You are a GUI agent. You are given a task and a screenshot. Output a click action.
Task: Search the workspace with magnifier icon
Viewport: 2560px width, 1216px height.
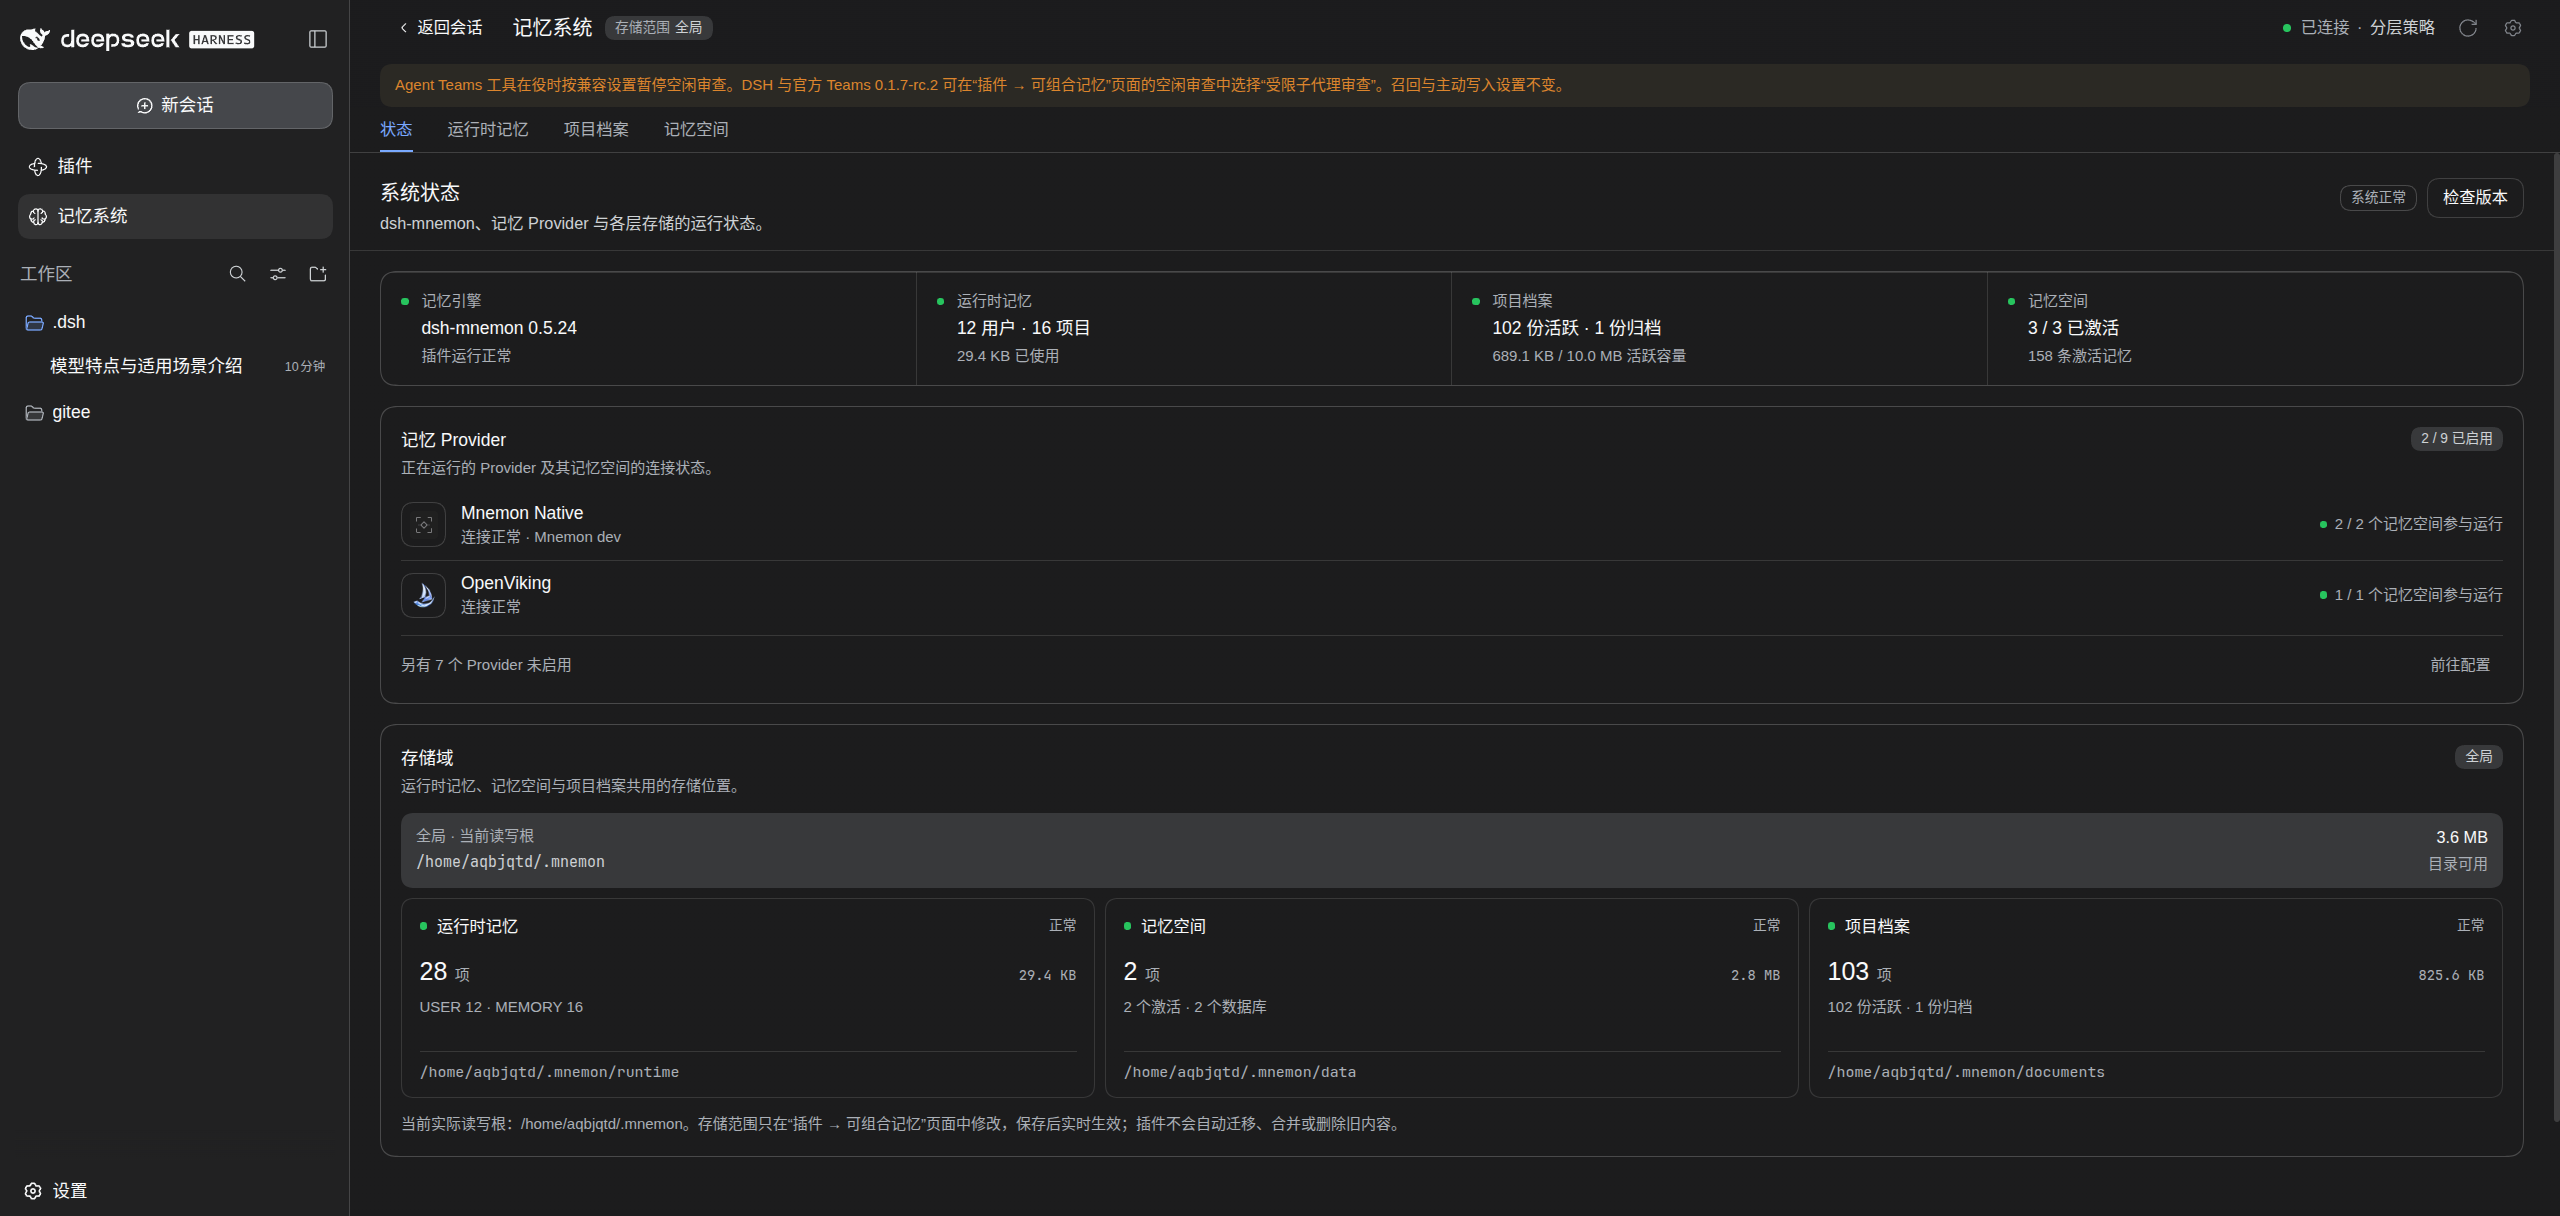[237, 274]
